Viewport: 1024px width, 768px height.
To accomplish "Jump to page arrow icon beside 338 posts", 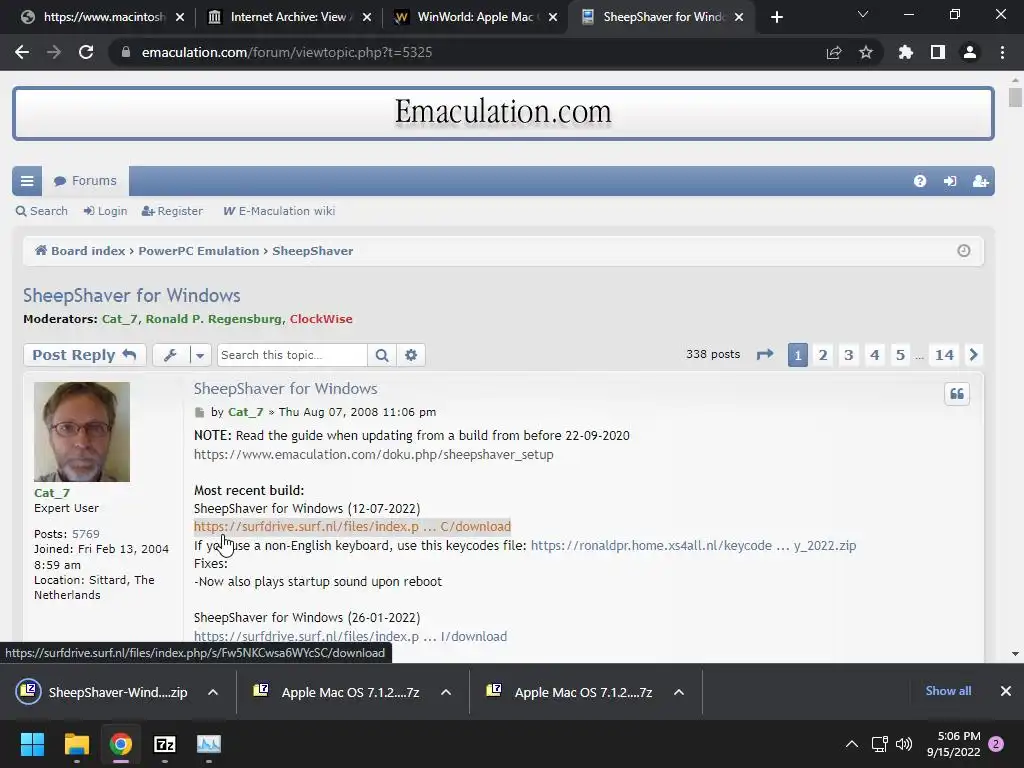I will (765, 355).
